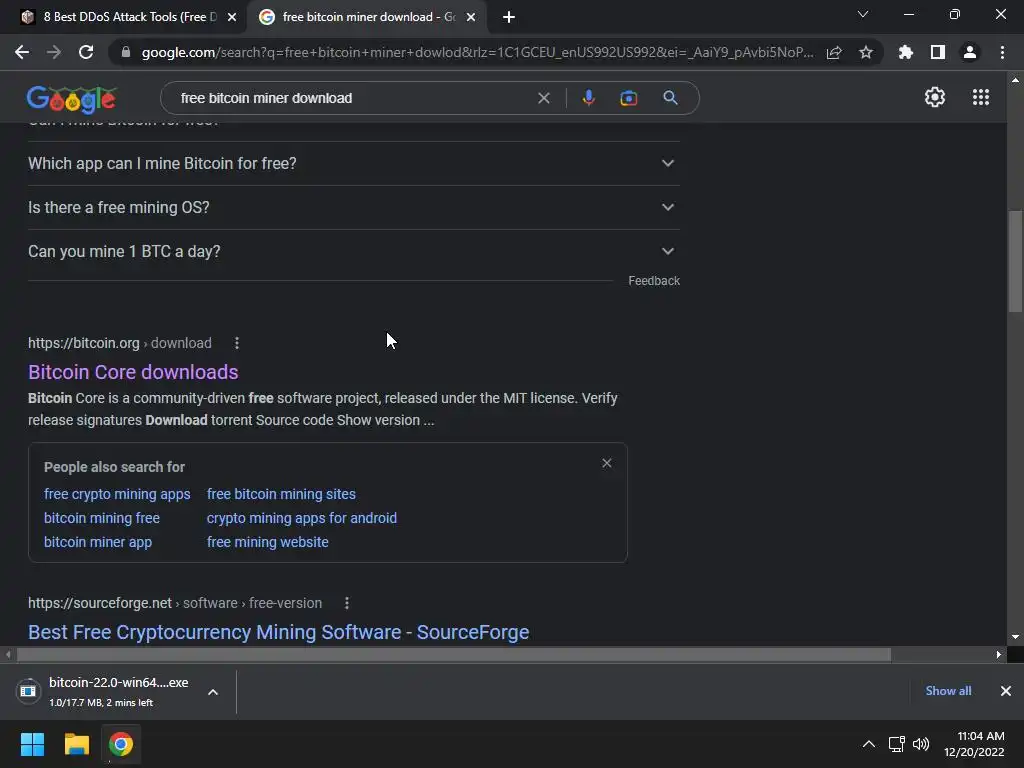Click the Feedback link

click(654, 281)
